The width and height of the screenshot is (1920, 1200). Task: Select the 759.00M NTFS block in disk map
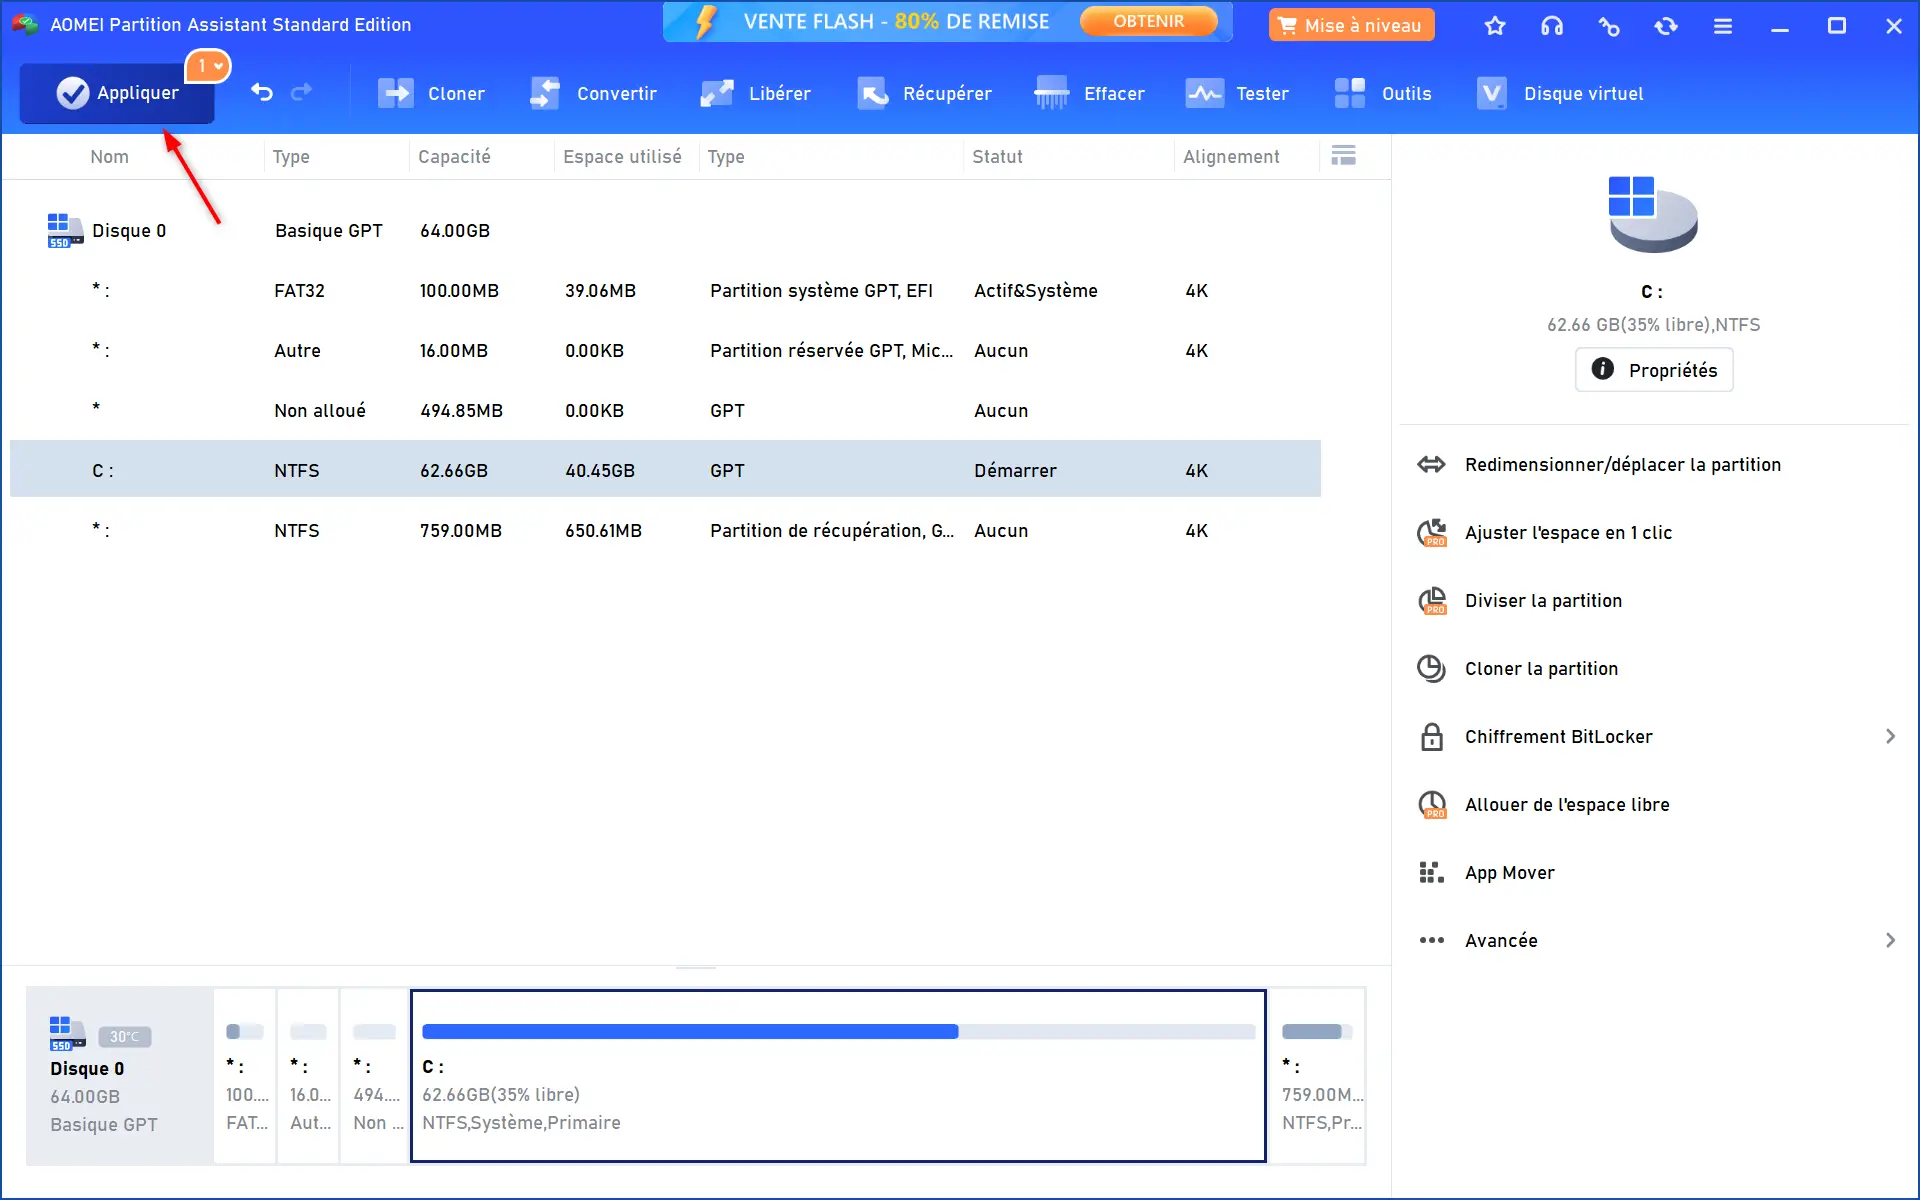1318,1076
